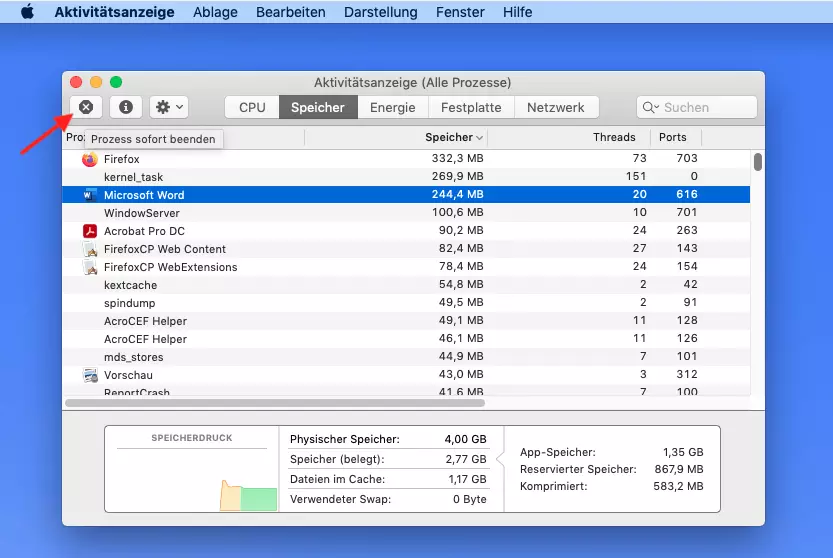Viewport: 833px width, 558px height.
Task: Click the App-Speicher 1,35 GB entry
Action: [x=611, y=452]
